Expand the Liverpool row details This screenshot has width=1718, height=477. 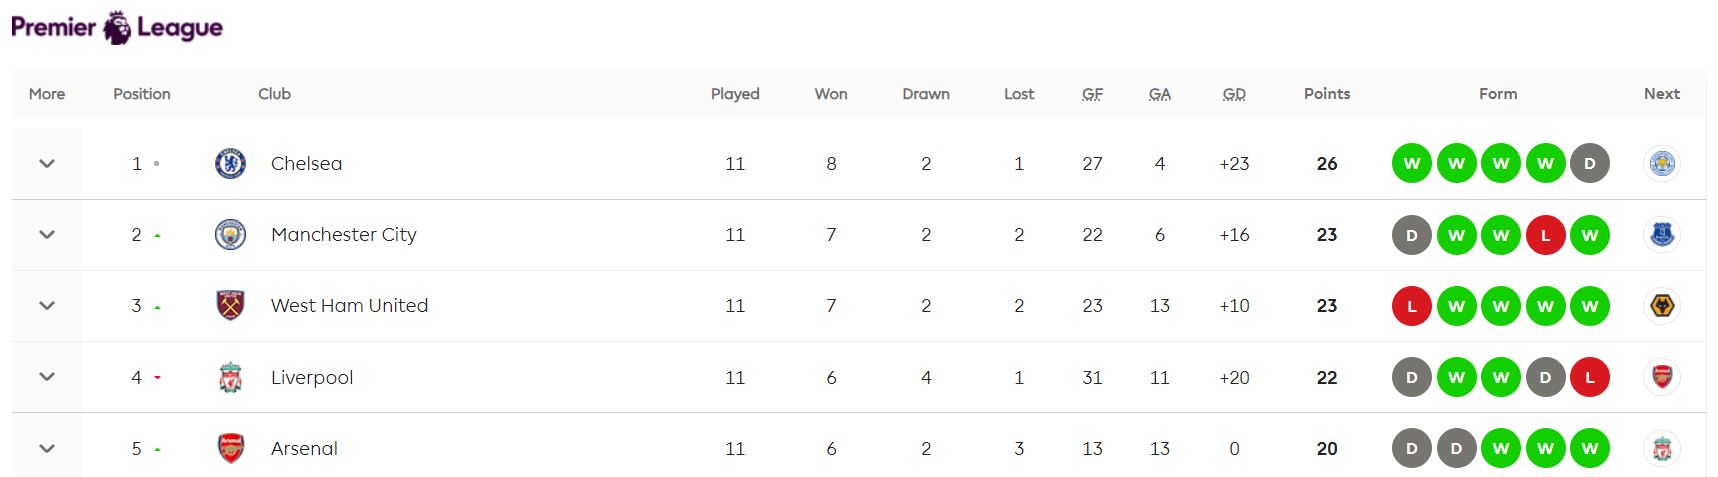pyautogui.click(x=47, y=377)
